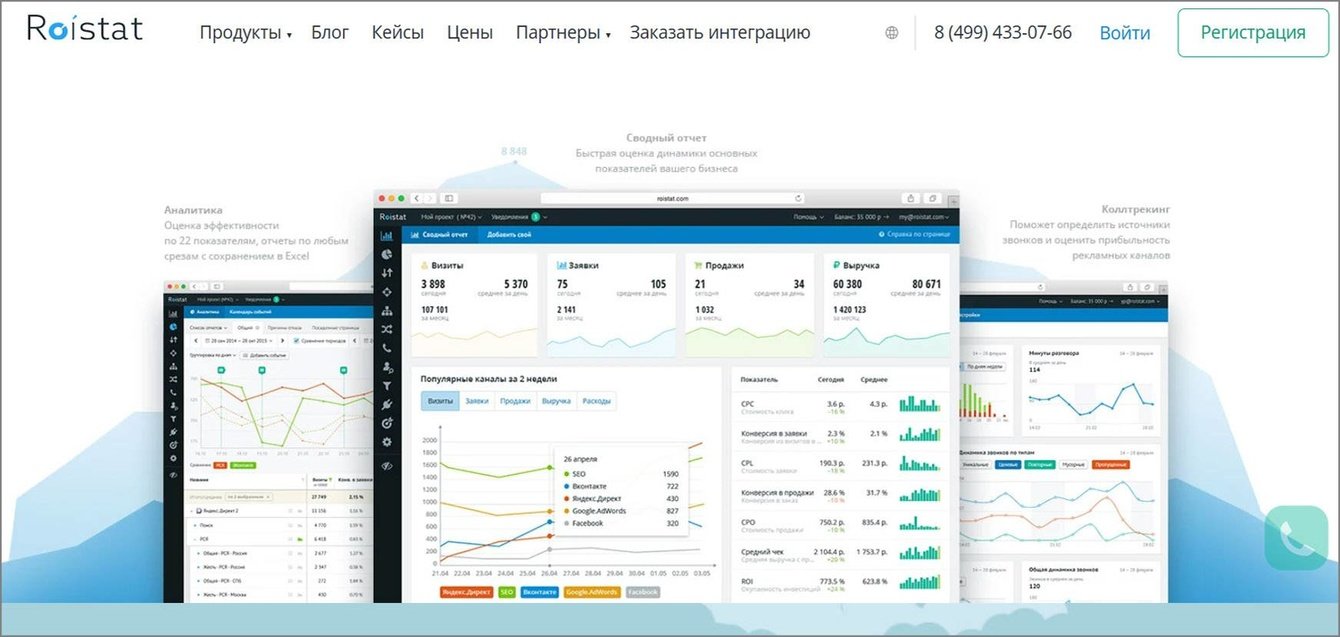Click the up-down arrows sidebar icon in center window

[387, 273]
